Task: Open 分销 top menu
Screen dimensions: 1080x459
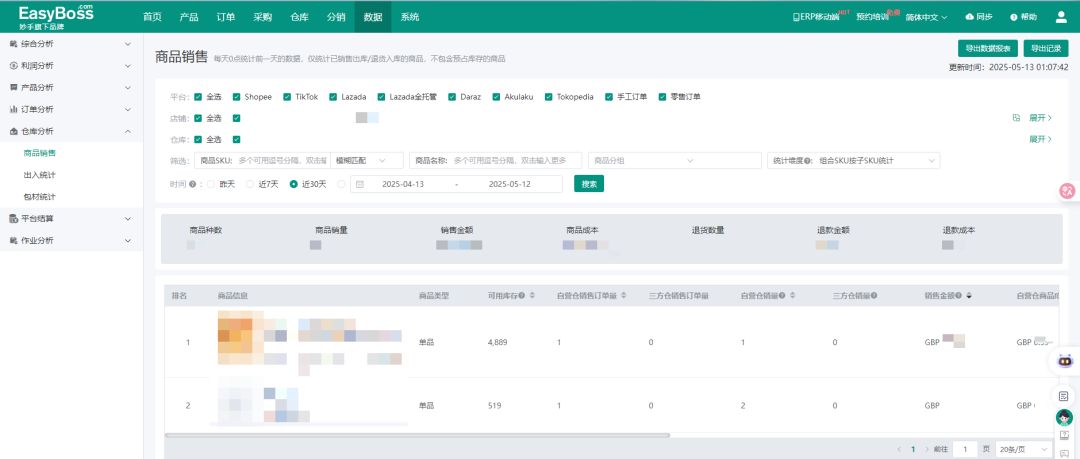Action: pyautogui.click(x=336, y=17)
